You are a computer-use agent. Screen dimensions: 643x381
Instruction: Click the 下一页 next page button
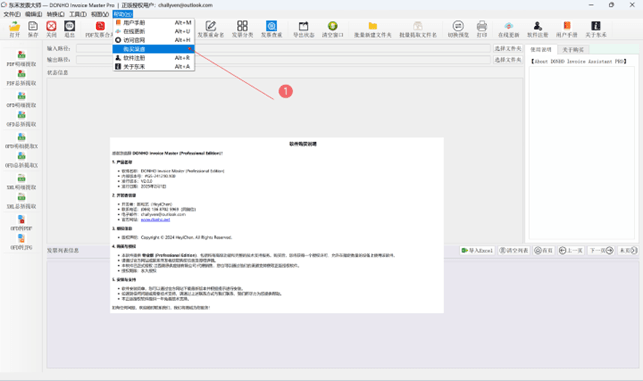tap(601, 250)
